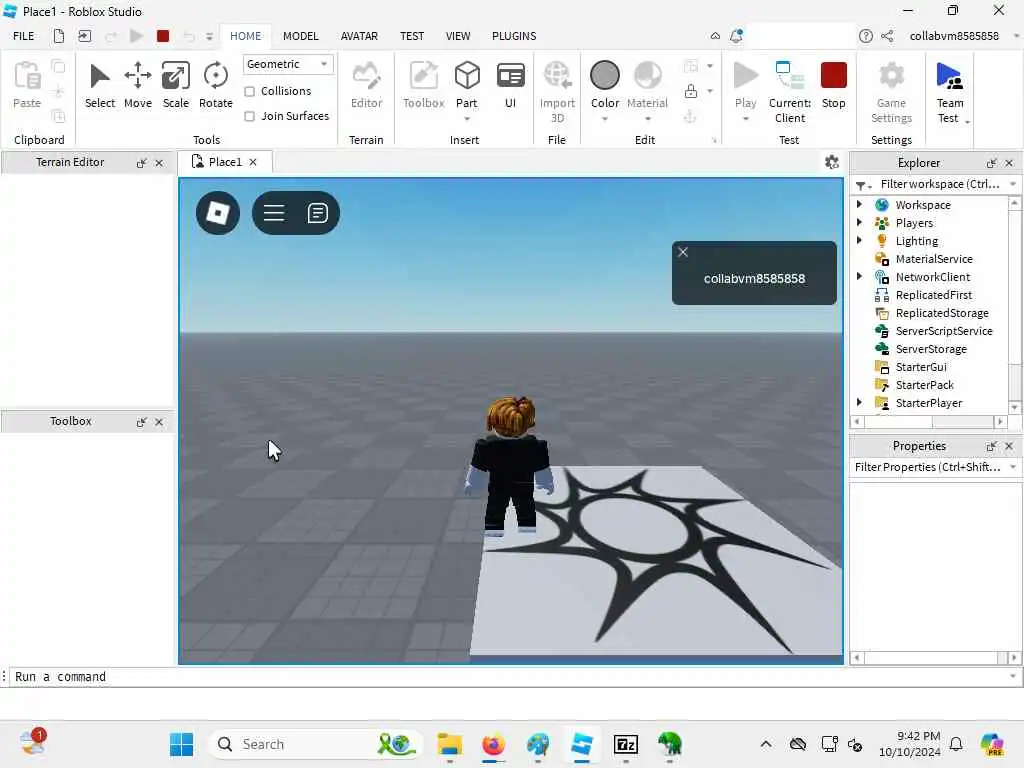The height and width of the screenshot is (768, 1024).
Task: Click the Color tool circle
Action: [x=605, y=75]
